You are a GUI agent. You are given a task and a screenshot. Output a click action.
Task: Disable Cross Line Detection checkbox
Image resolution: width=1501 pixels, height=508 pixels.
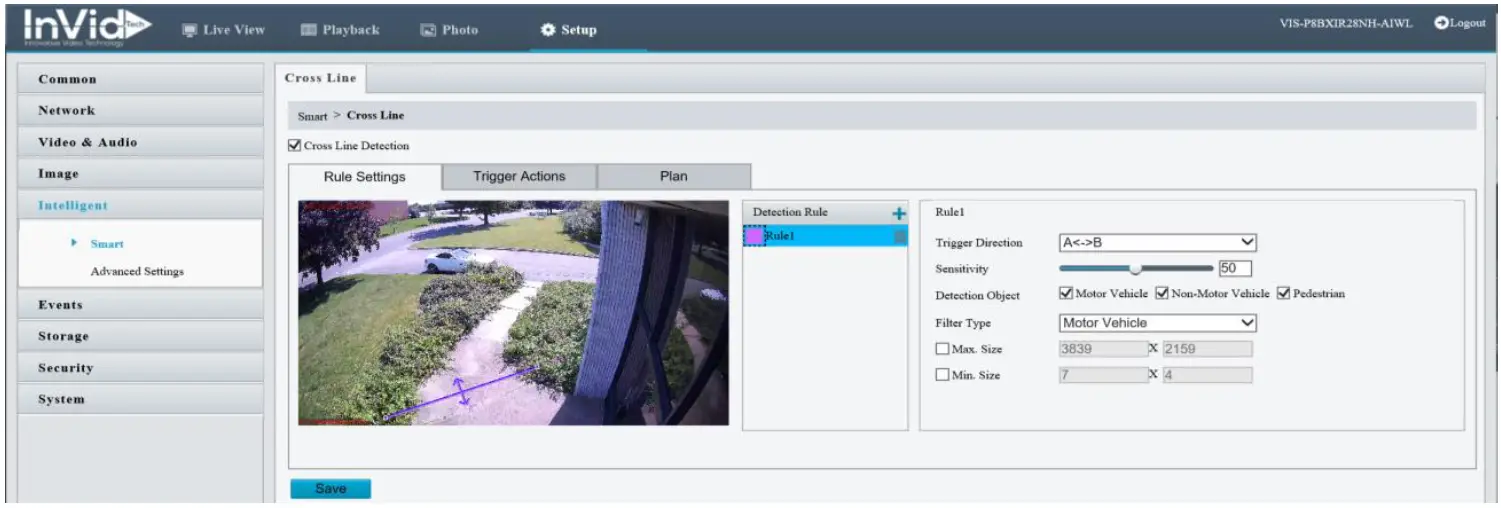click(x=295, y=145)
